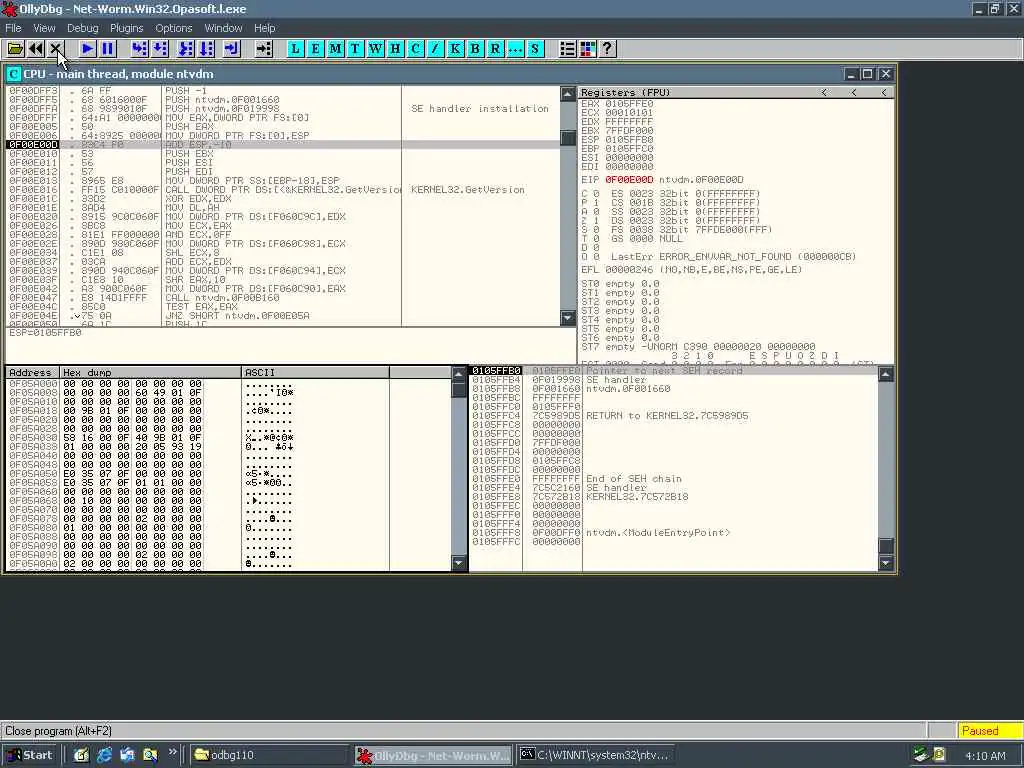The width and height of the screenshot is (1024, 768).
Task: Switch to C:\WINNT\system32\ntv... taskbar window
Action: pos(594,755)
